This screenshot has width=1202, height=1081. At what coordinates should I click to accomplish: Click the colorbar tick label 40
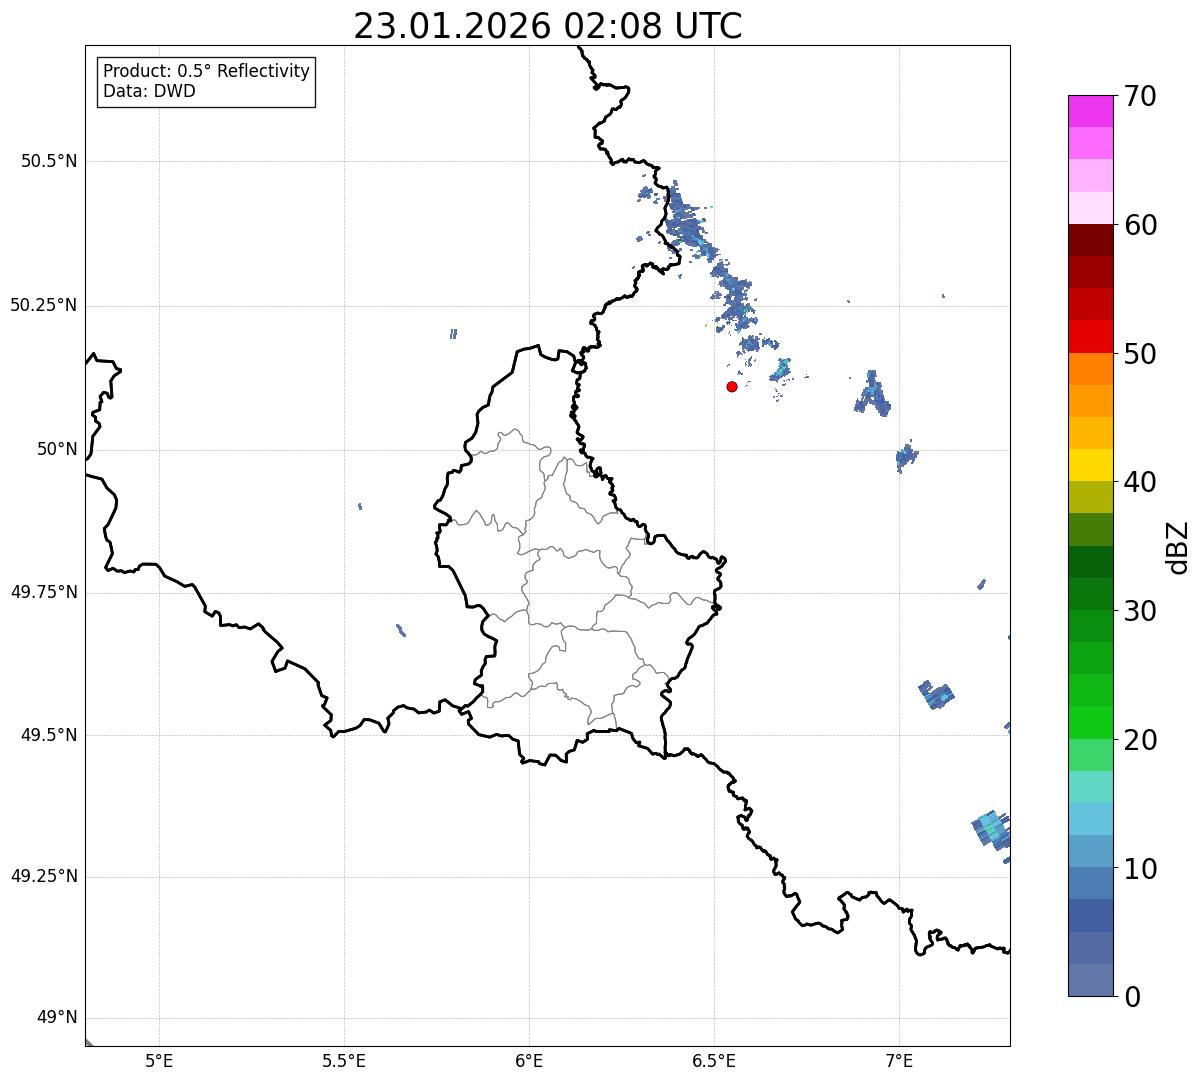pos(1140,482)
